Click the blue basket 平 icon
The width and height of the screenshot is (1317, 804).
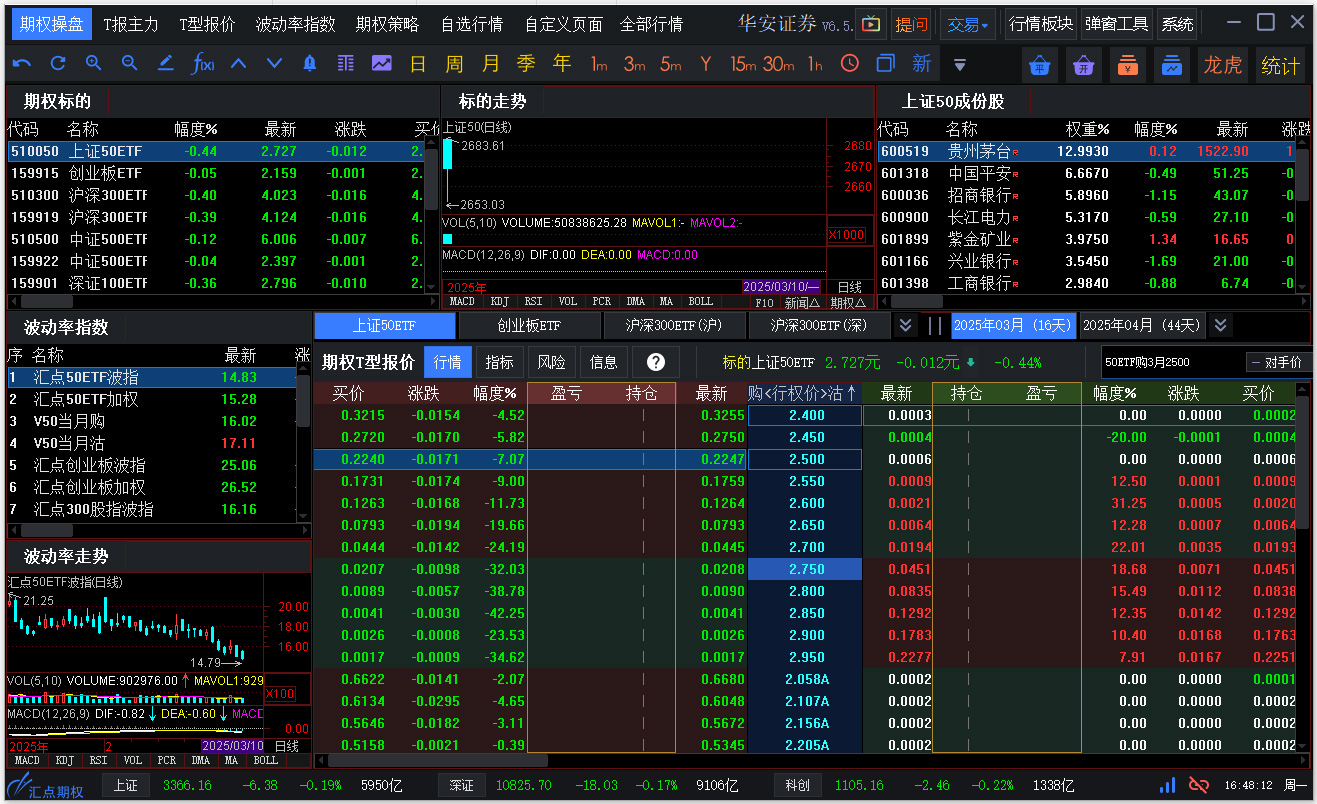1040,66
